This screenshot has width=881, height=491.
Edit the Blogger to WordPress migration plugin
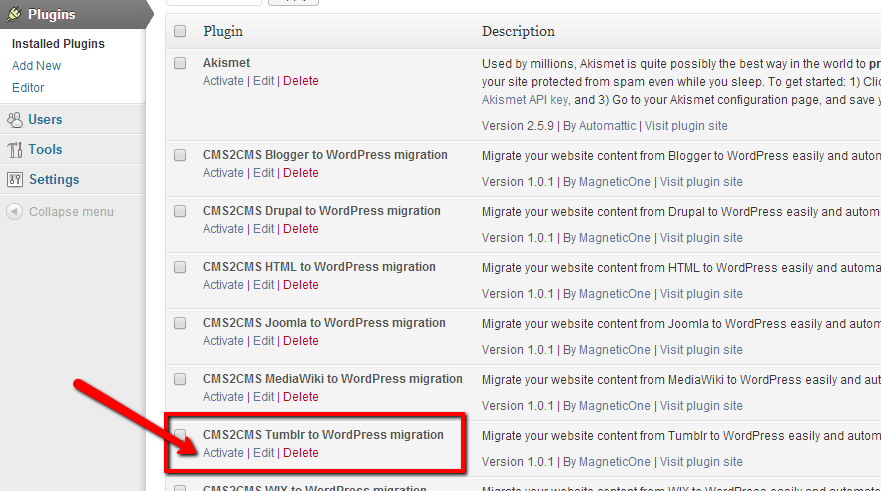(x=264, y=173)
